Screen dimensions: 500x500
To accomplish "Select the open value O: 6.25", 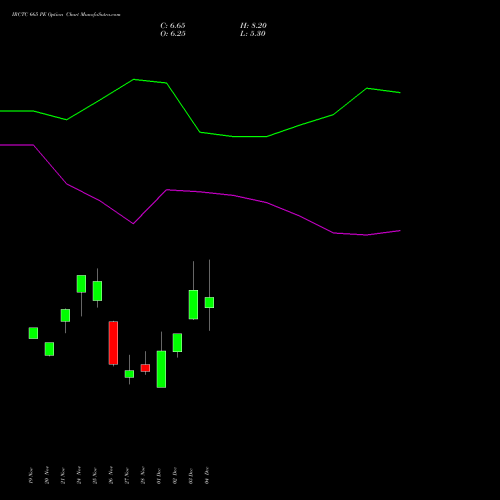I will (x=173, y=34).
